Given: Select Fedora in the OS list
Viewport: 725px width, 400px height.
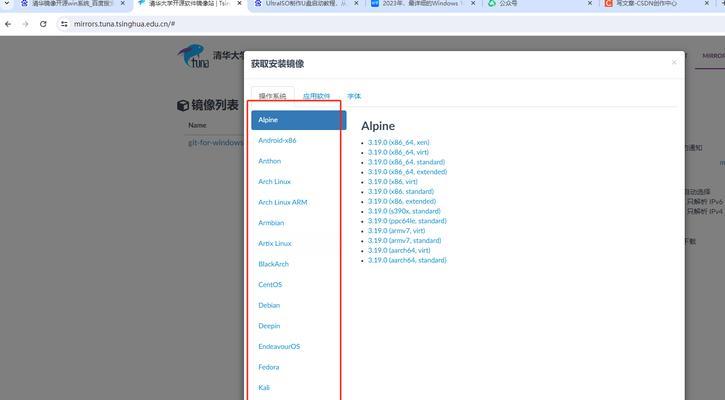Looking at the screenshot, I should [x=269, y=367].
